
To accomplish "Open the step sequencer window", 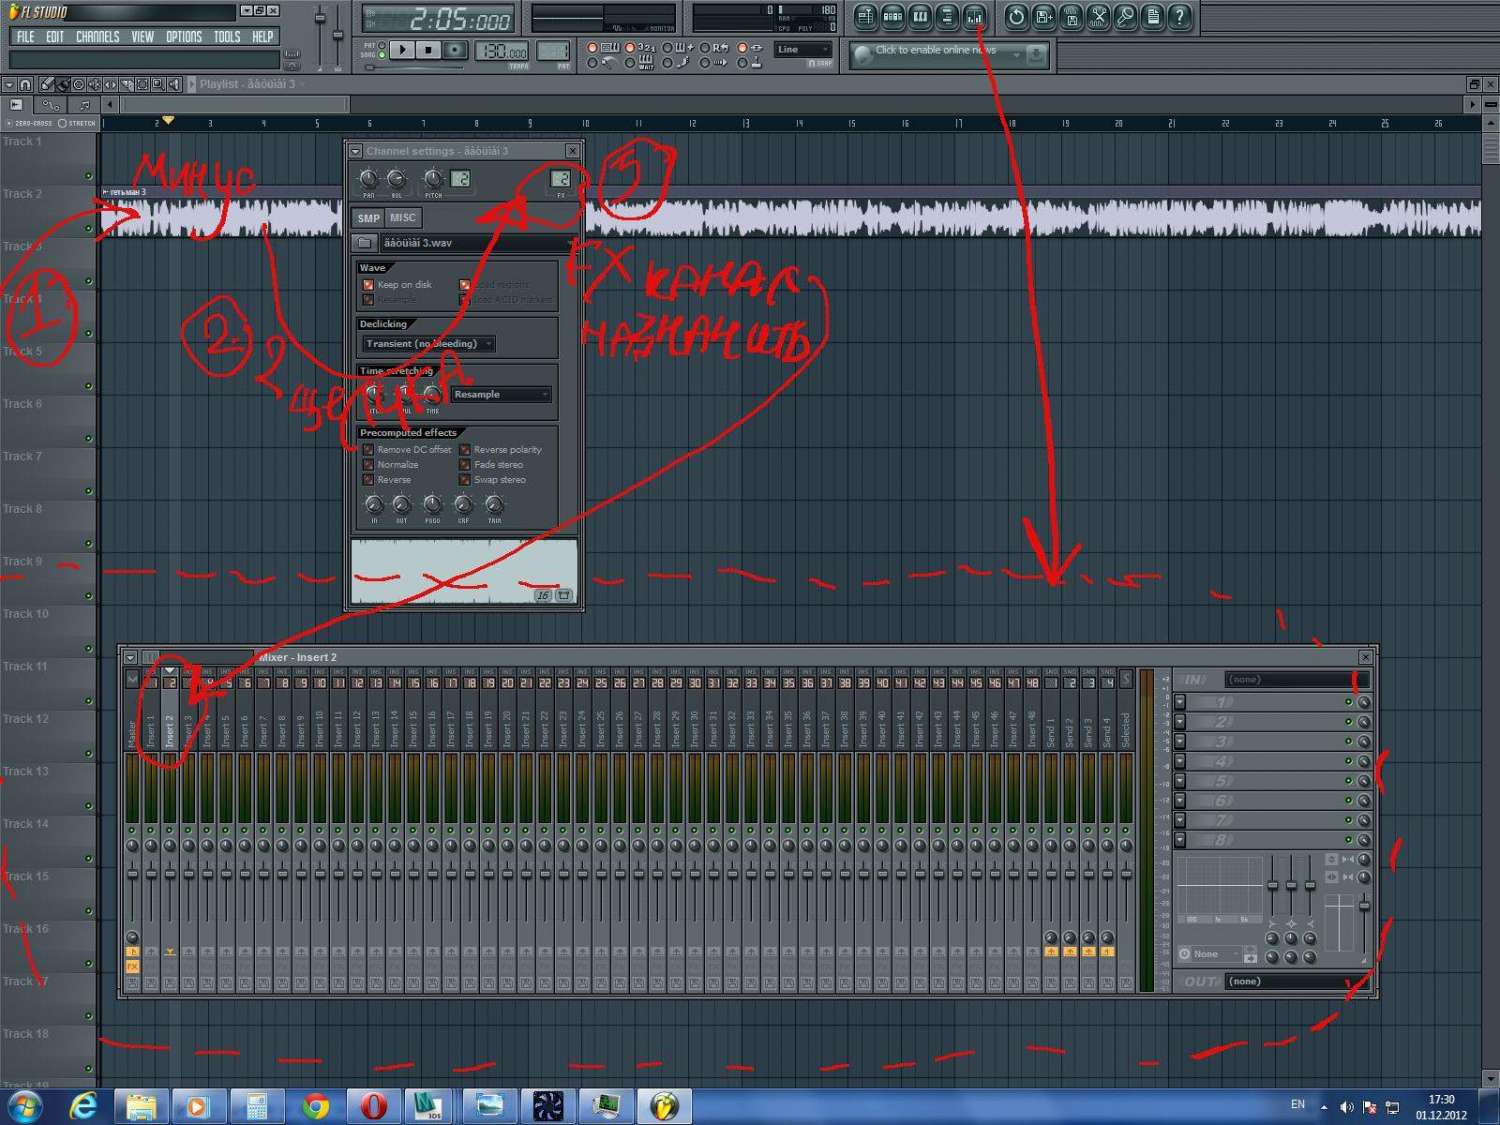I will [x=893, y=16].
